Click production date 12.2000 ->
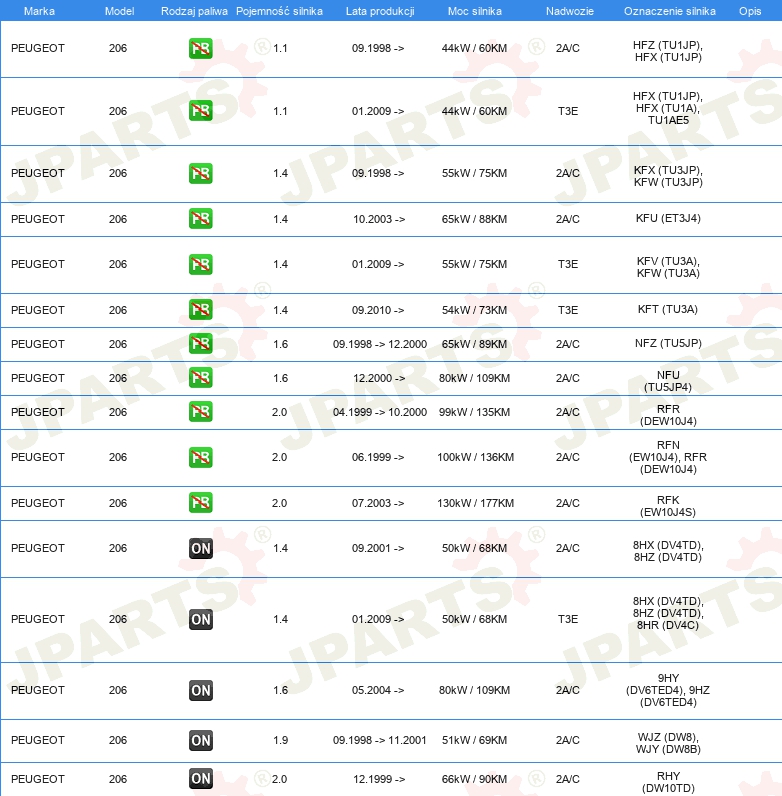Viewport: 782px width, 796px height. 379,378
